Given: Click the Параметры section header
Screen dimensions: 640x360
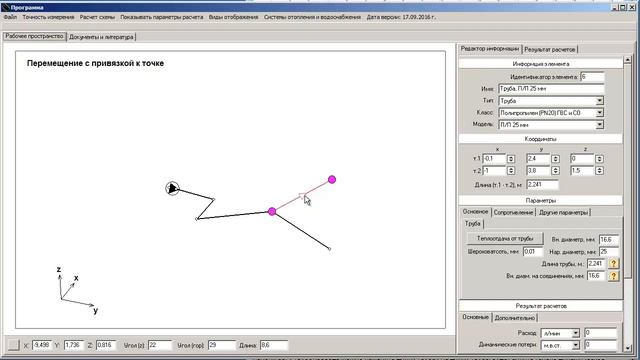Looking at the screenshot, I should 541,200.
